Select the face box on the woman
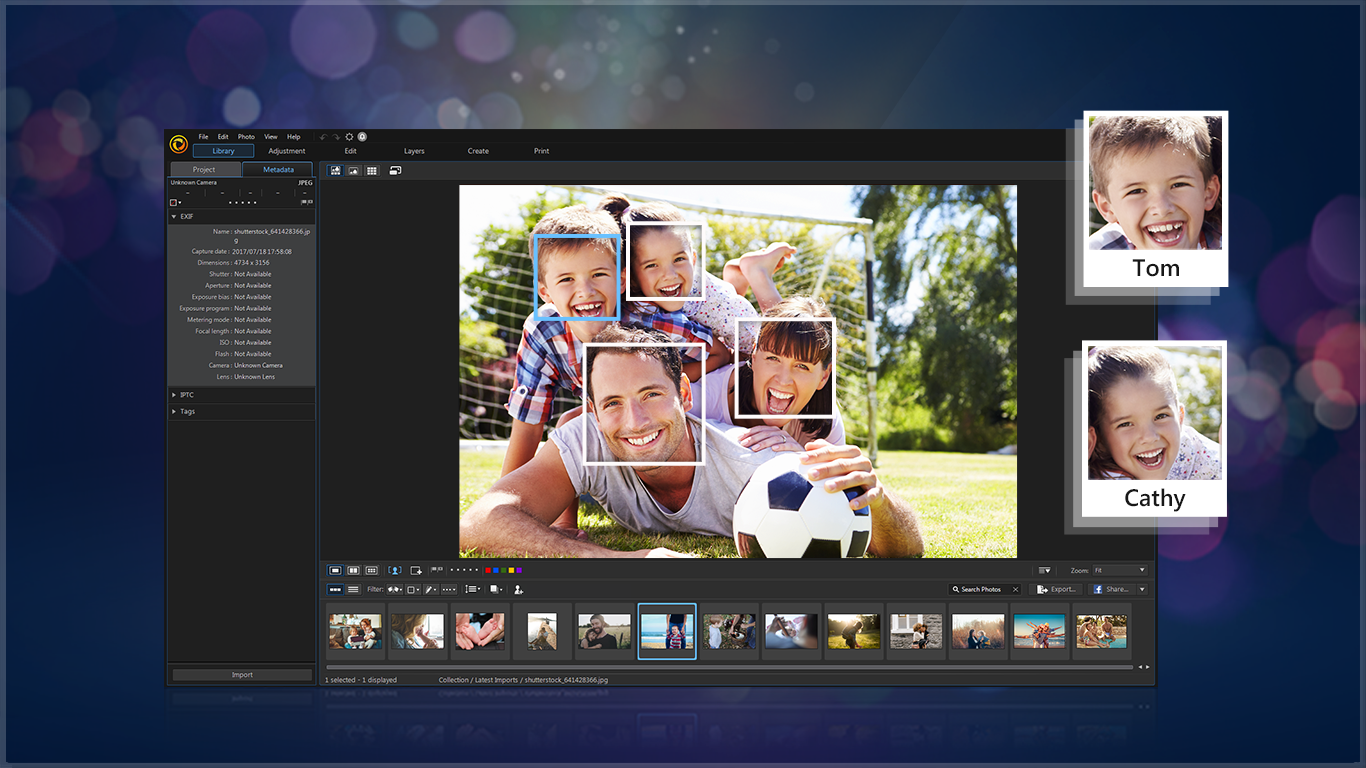This screenshot has height=768, width=1366. tap(785, 367)
